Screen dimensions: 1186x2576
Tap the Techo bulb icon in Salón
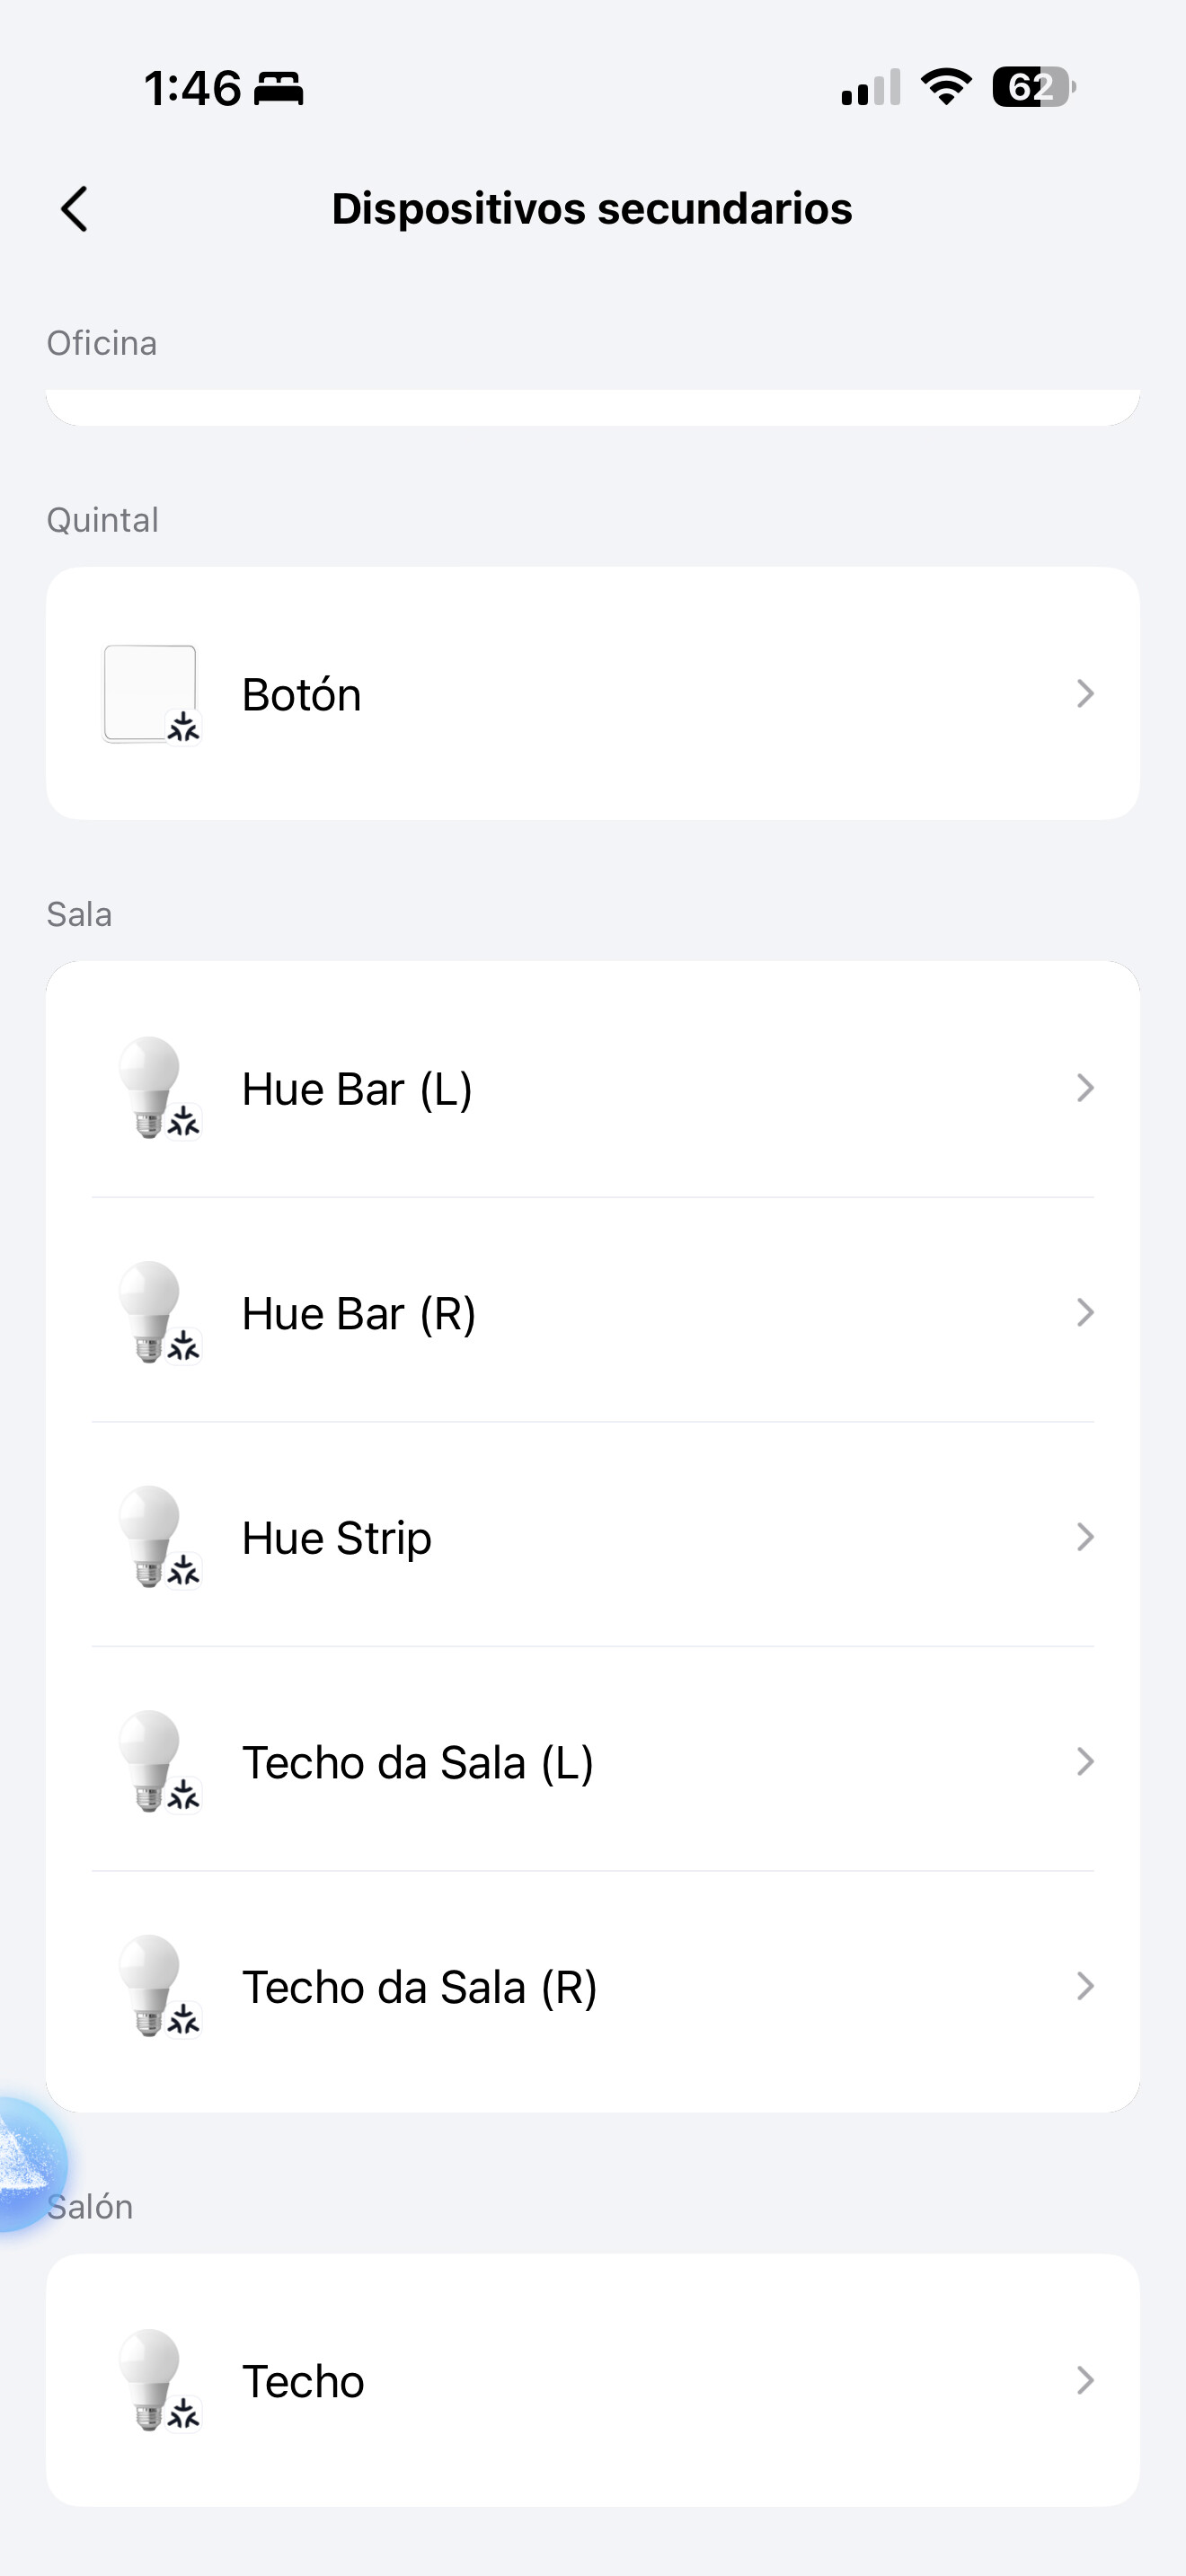point(158,2381)
